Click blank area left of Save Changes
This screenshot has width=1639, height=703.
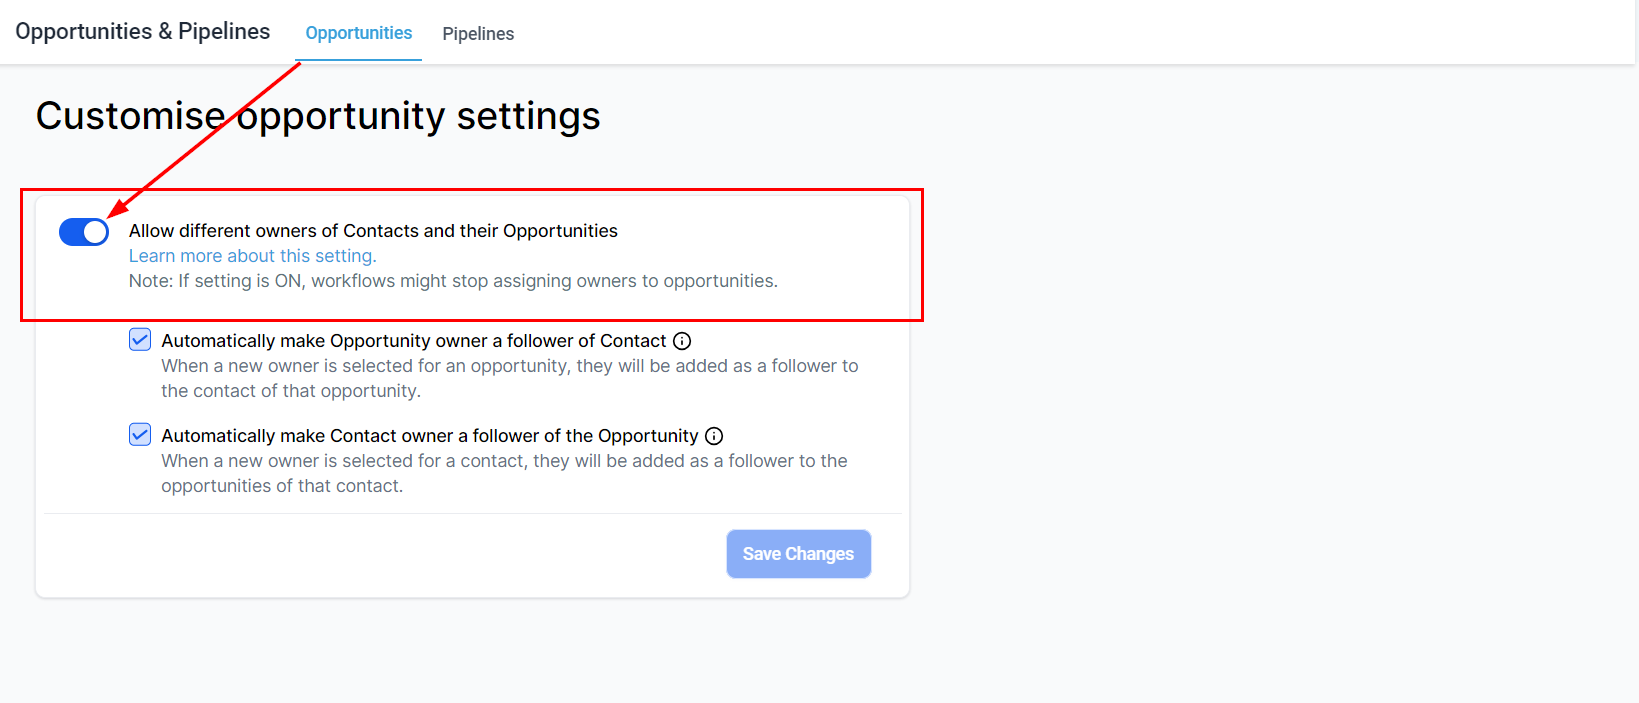coord(400,554)
